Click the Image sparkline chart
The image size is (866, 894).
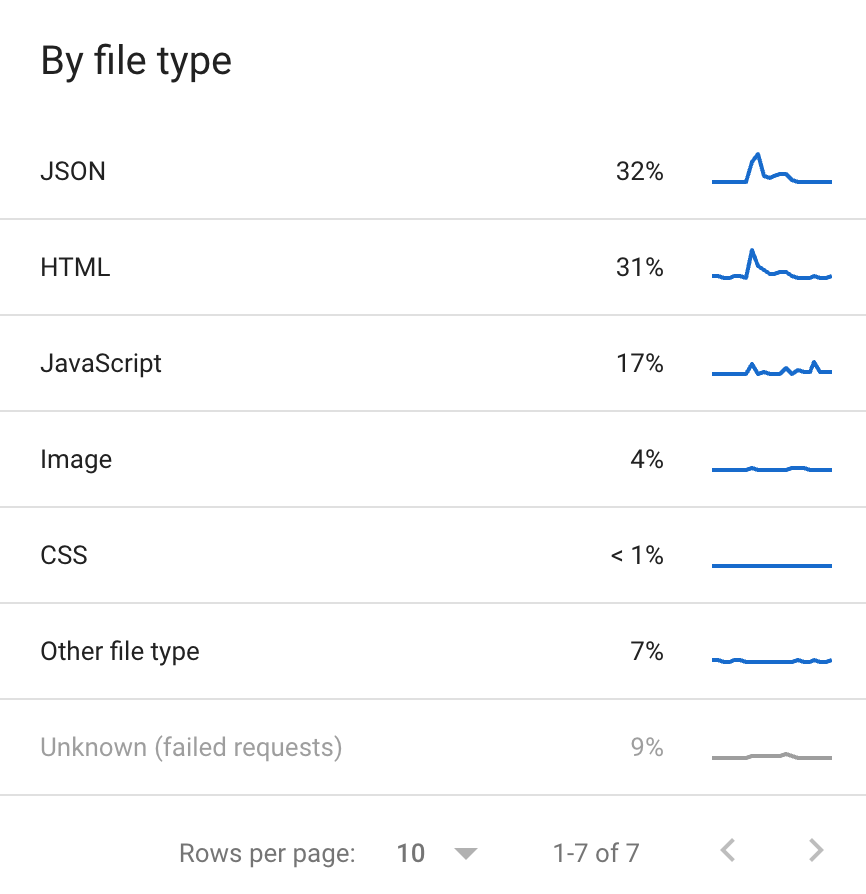click(x=771, y=468)
